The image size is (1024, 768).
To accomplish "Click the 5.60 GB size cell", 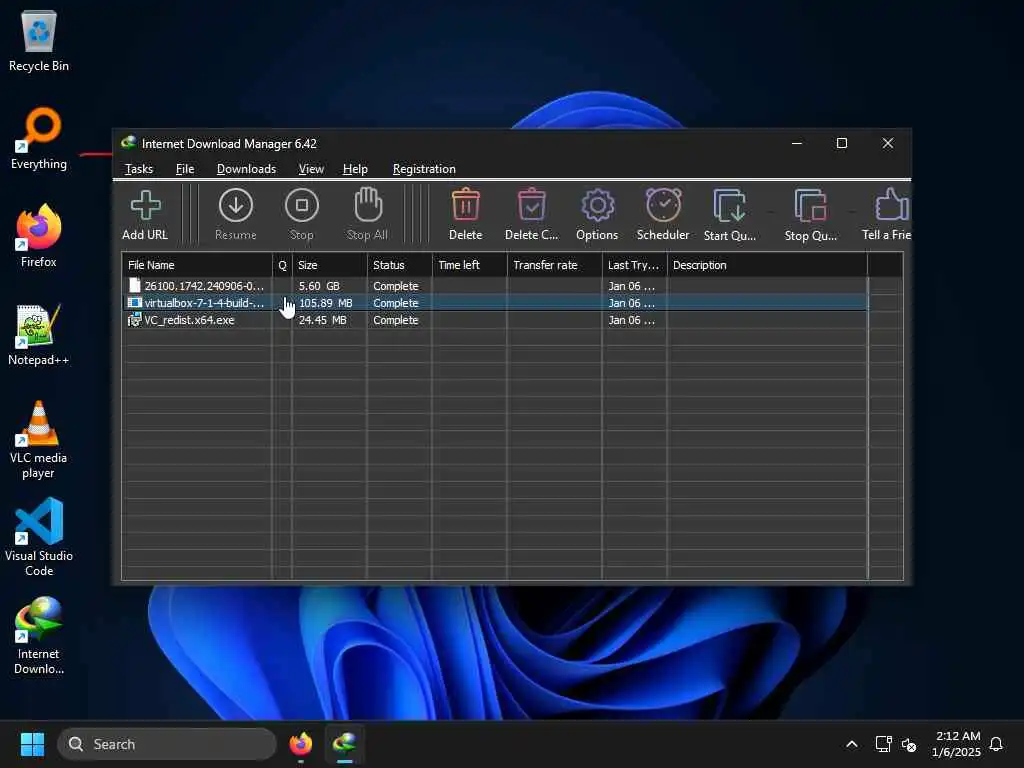I will tap(319, 286).
